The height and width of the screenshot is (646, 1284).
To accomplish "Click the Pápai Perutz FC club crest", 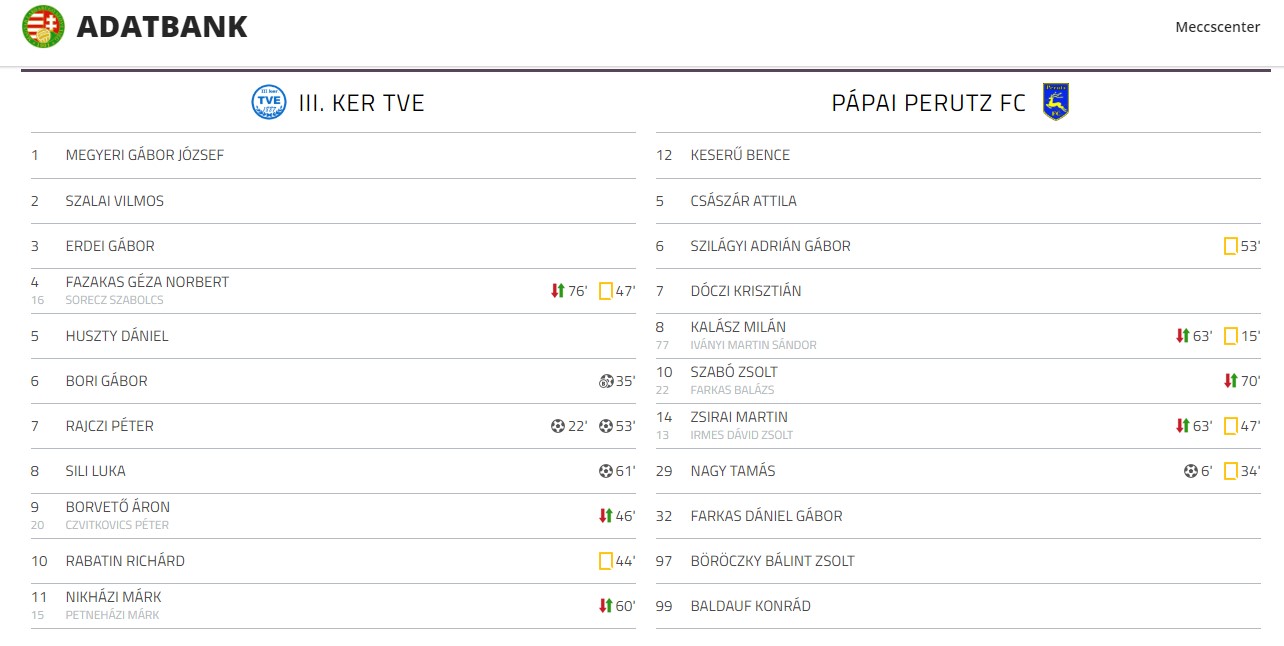I will click(x=1055, y=102).
